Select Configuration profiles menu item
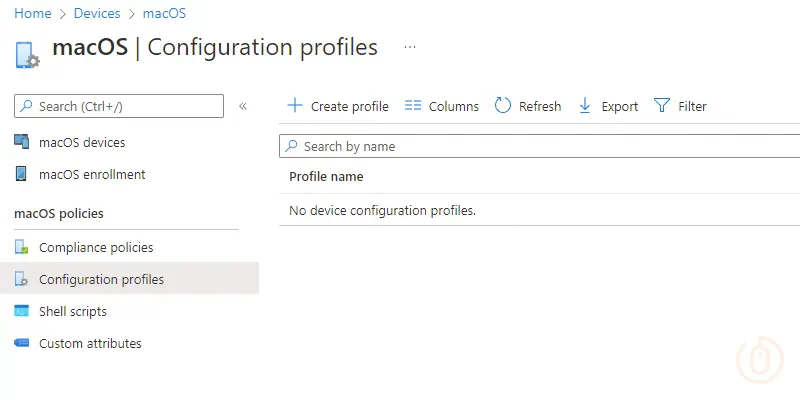Viewport: 800px width, 400px height. coord(101,279)
